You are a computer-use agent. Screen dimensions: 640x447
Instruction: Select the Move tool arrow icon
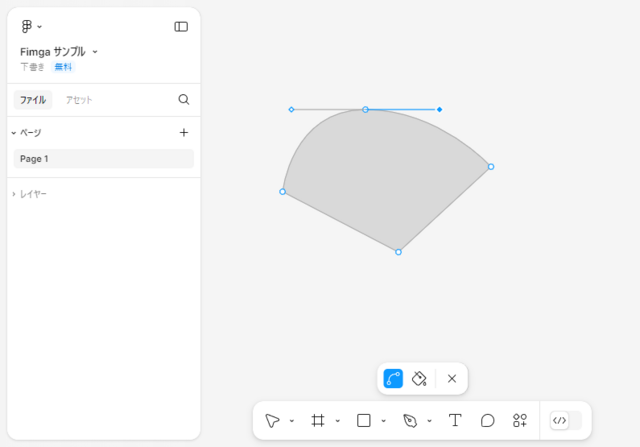(272, 420)
